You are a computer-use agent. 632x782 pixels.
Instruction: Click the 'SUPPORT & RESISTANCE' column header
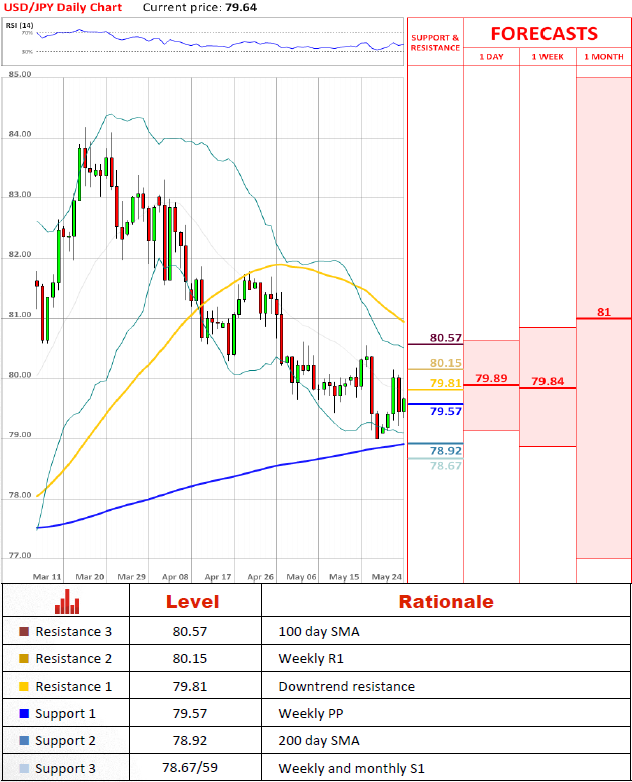pos(435,43)
